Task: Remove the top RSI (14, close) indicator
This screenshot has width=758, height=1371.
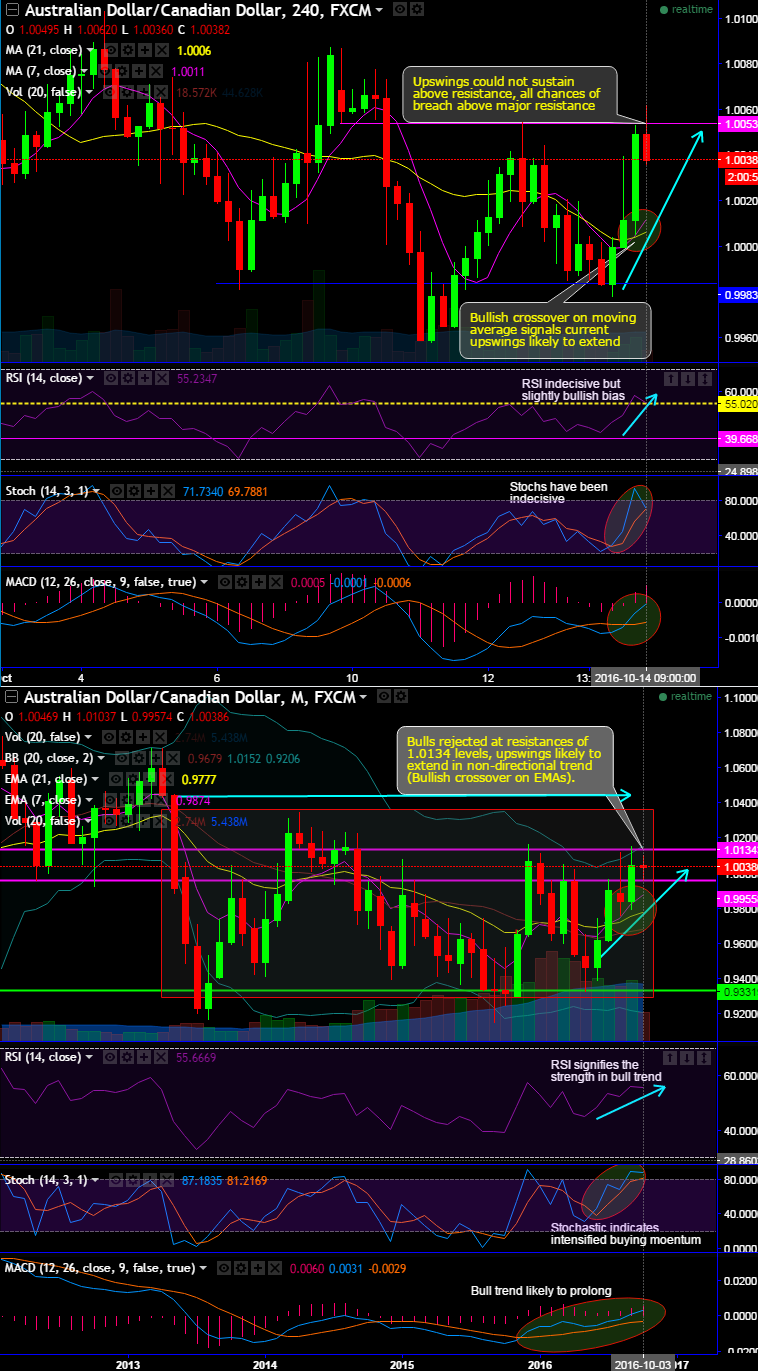Action: 161,378
